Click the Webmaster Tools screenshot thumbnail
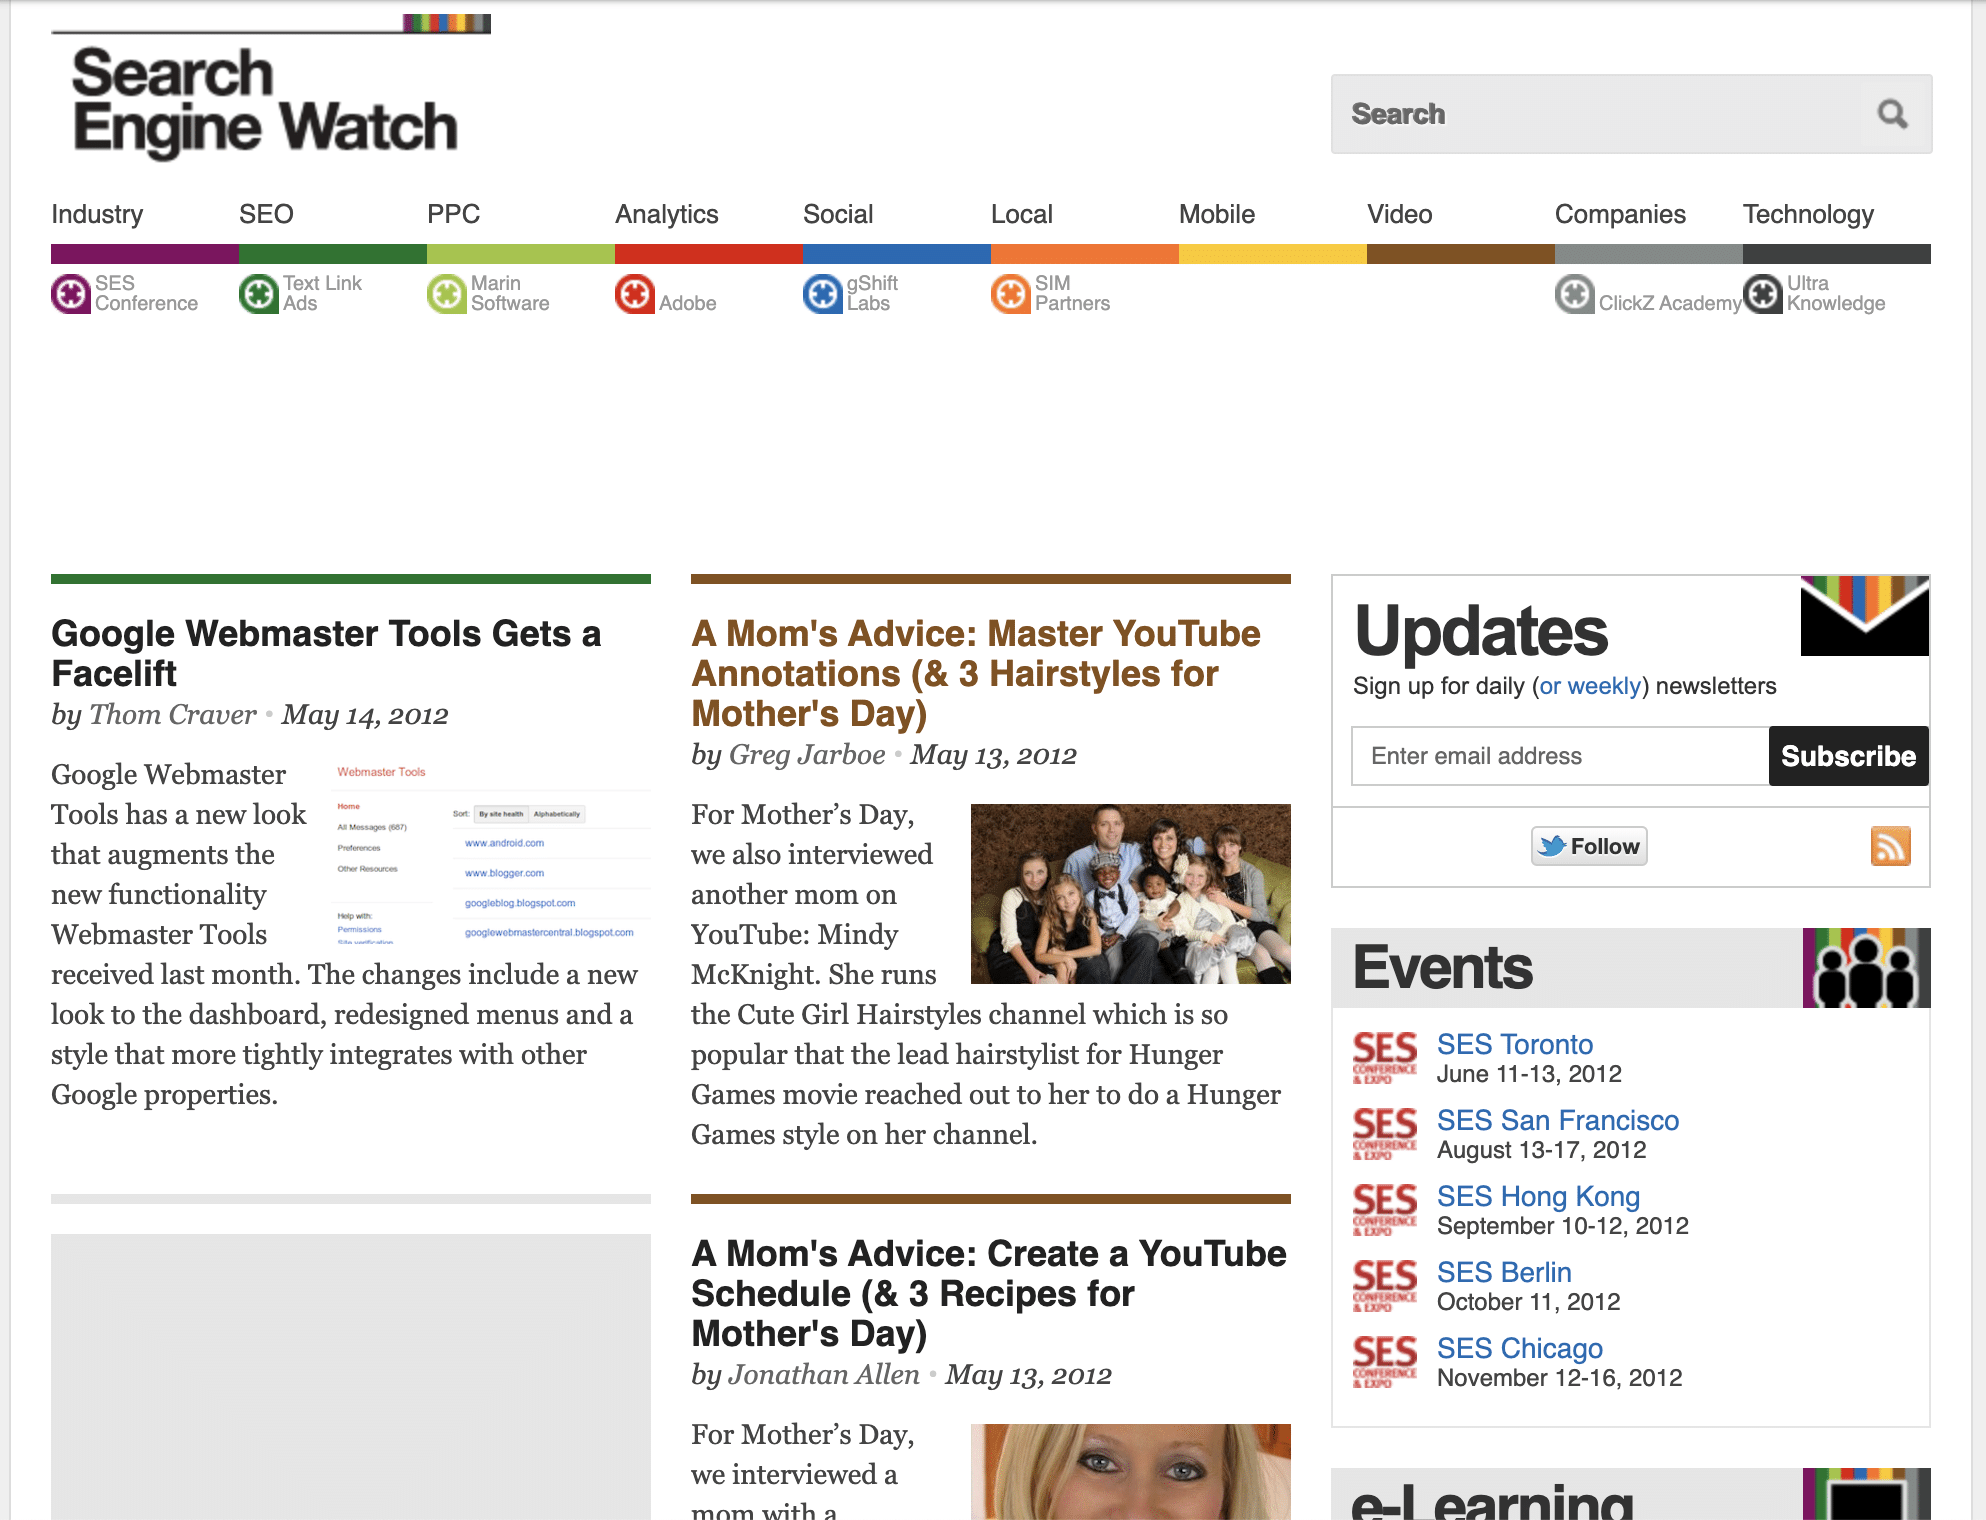 pyautogui.click(x=491, y=854)
